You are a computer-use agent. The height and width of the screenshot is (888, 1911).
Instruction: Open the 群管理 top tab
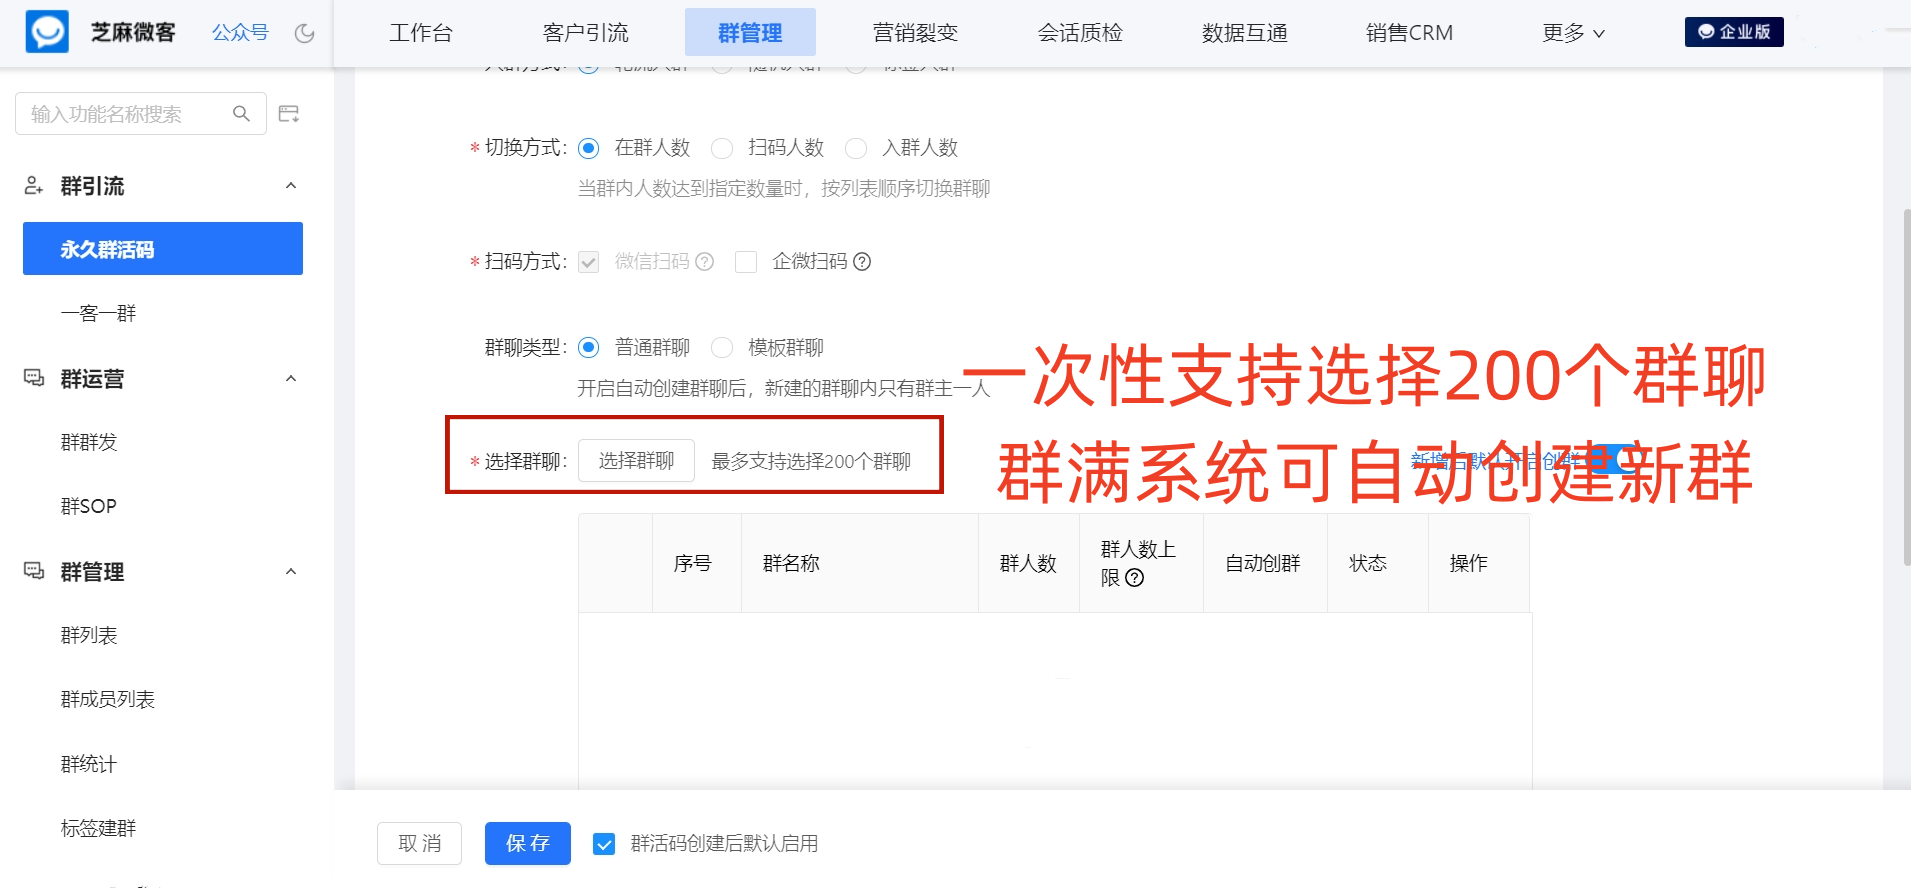pyautogui.click(x=750, y=33)
